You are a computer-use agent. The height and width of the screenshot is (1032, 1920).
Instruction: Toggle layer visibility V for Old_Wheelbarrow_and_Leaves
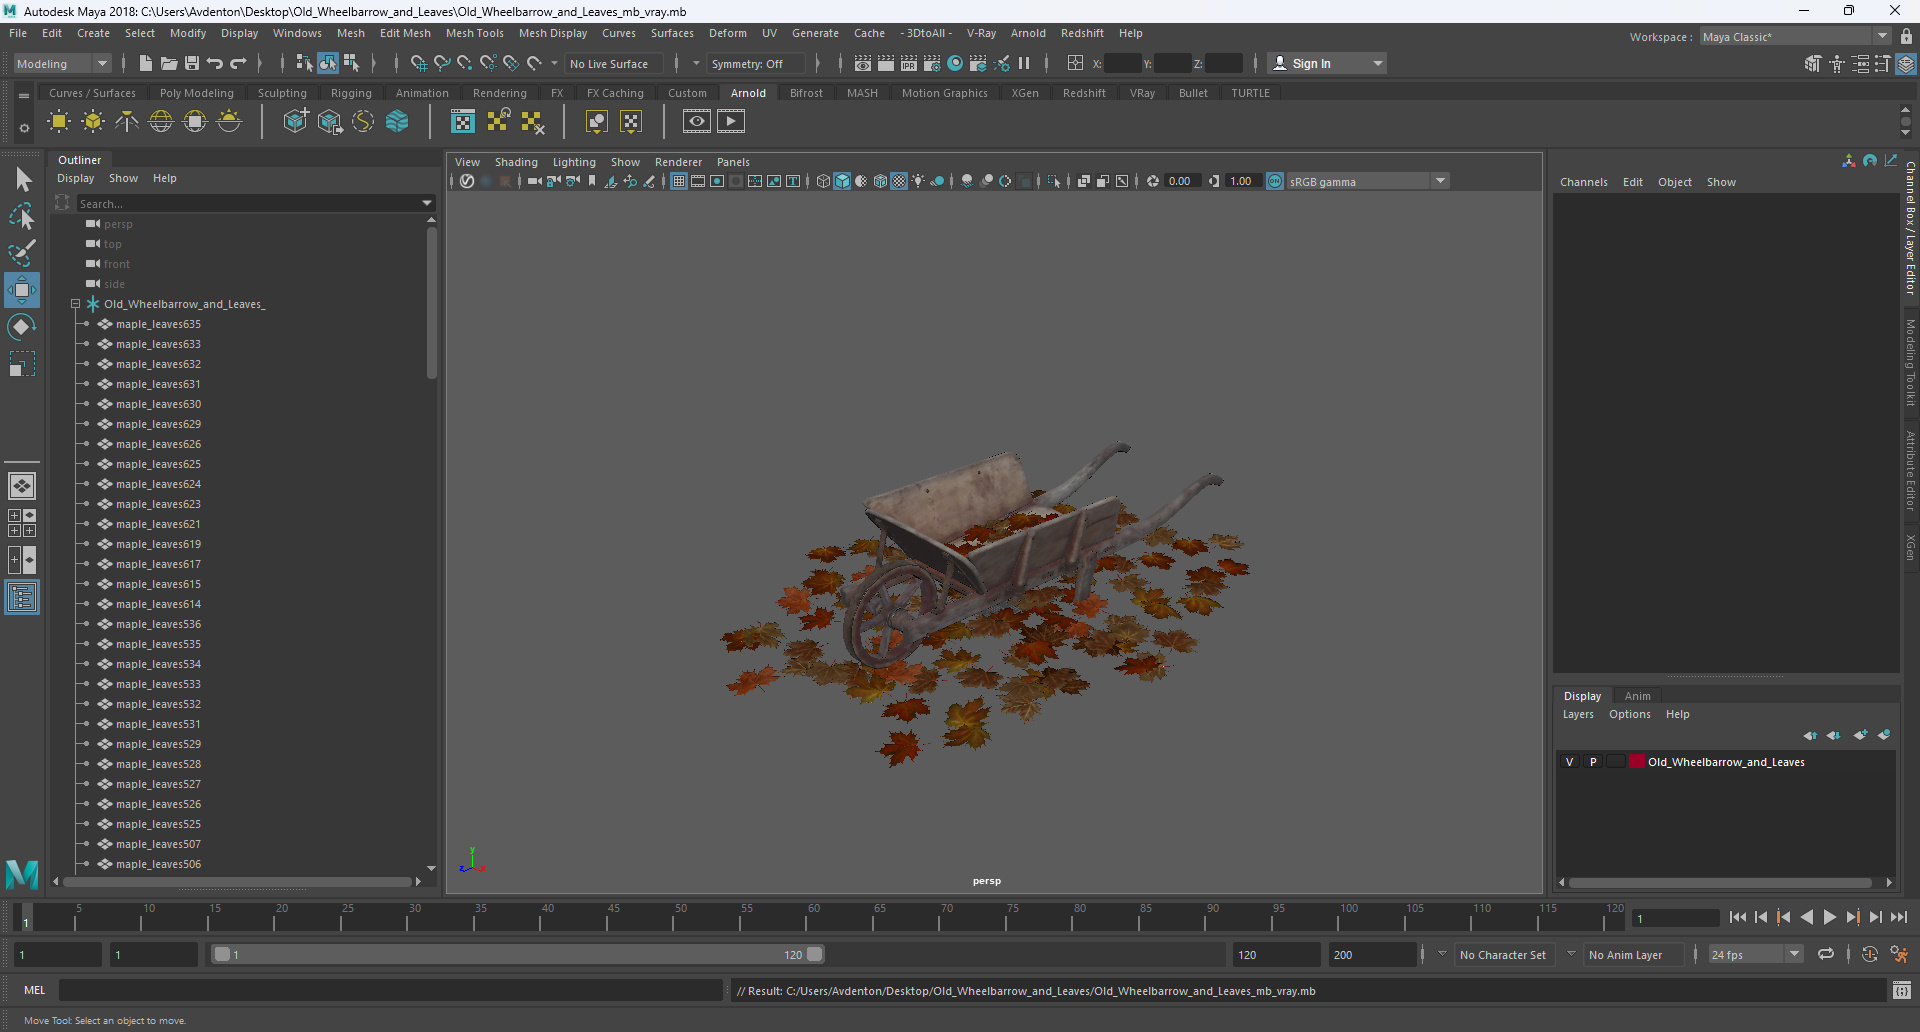point(1569,762)
